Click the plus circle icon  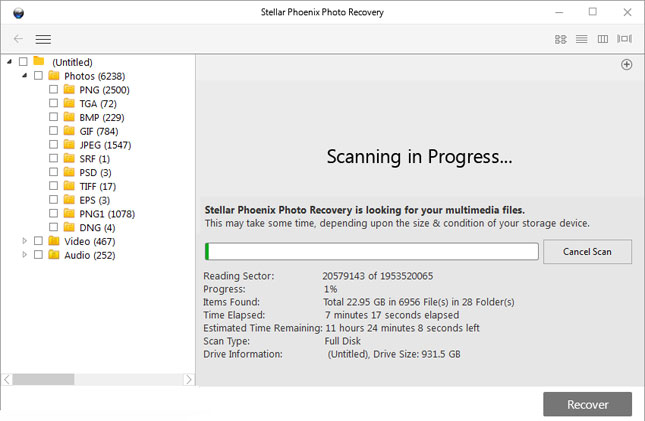(x=626, y=65)
